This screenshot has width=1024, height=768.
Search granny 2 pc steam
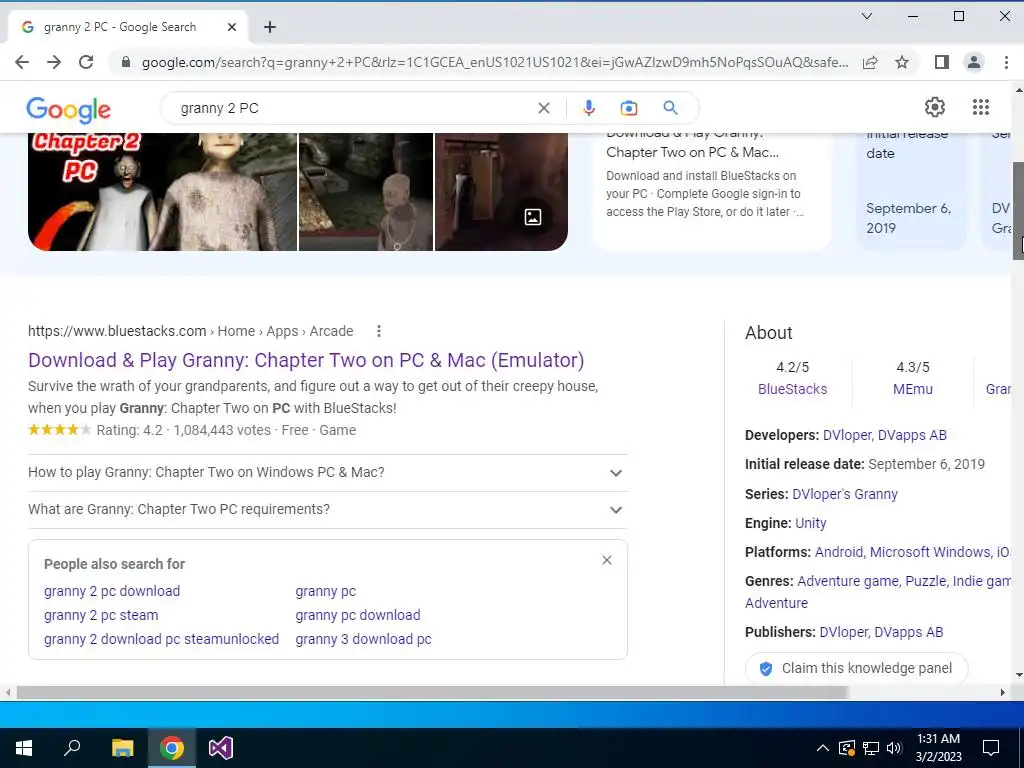click(101, 615)
